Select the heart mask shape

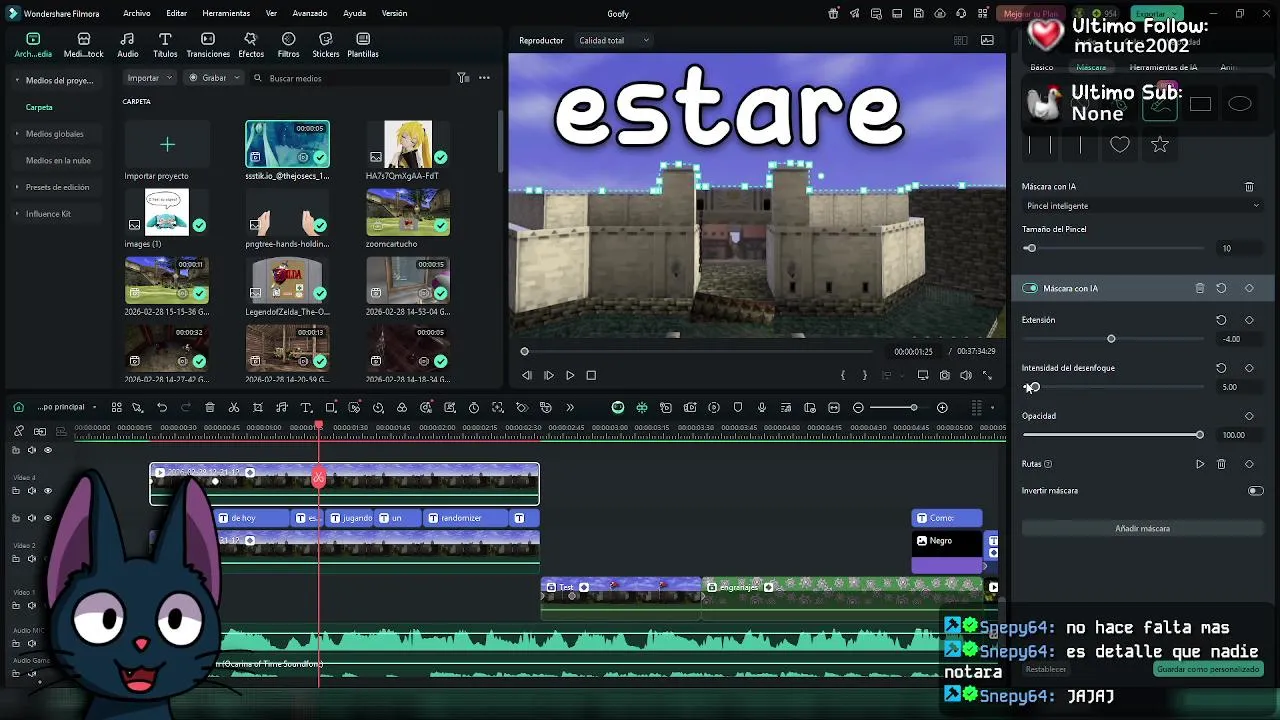(x=1120, y=145)
